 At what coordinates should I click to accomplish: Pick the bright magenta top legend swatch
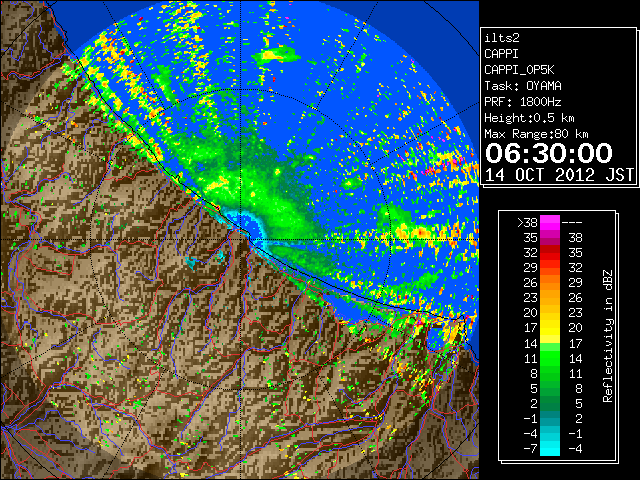pyautogui.click(x=550, y=222)
